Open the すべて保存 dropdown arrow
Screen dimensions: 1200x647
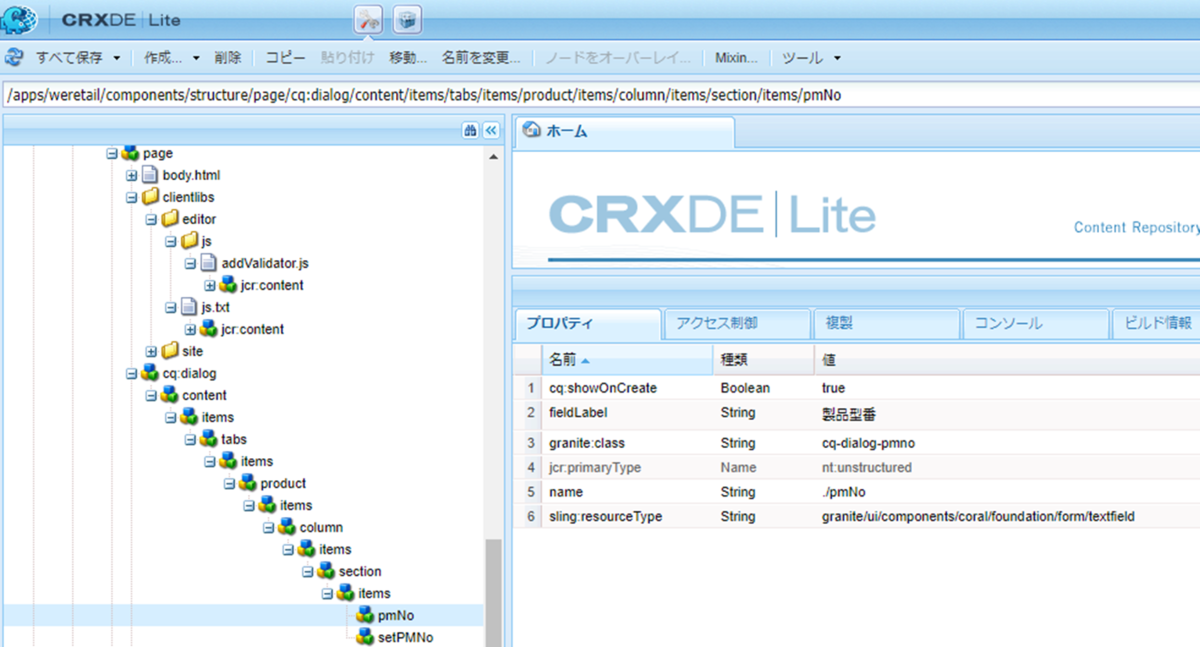(117, 58)
